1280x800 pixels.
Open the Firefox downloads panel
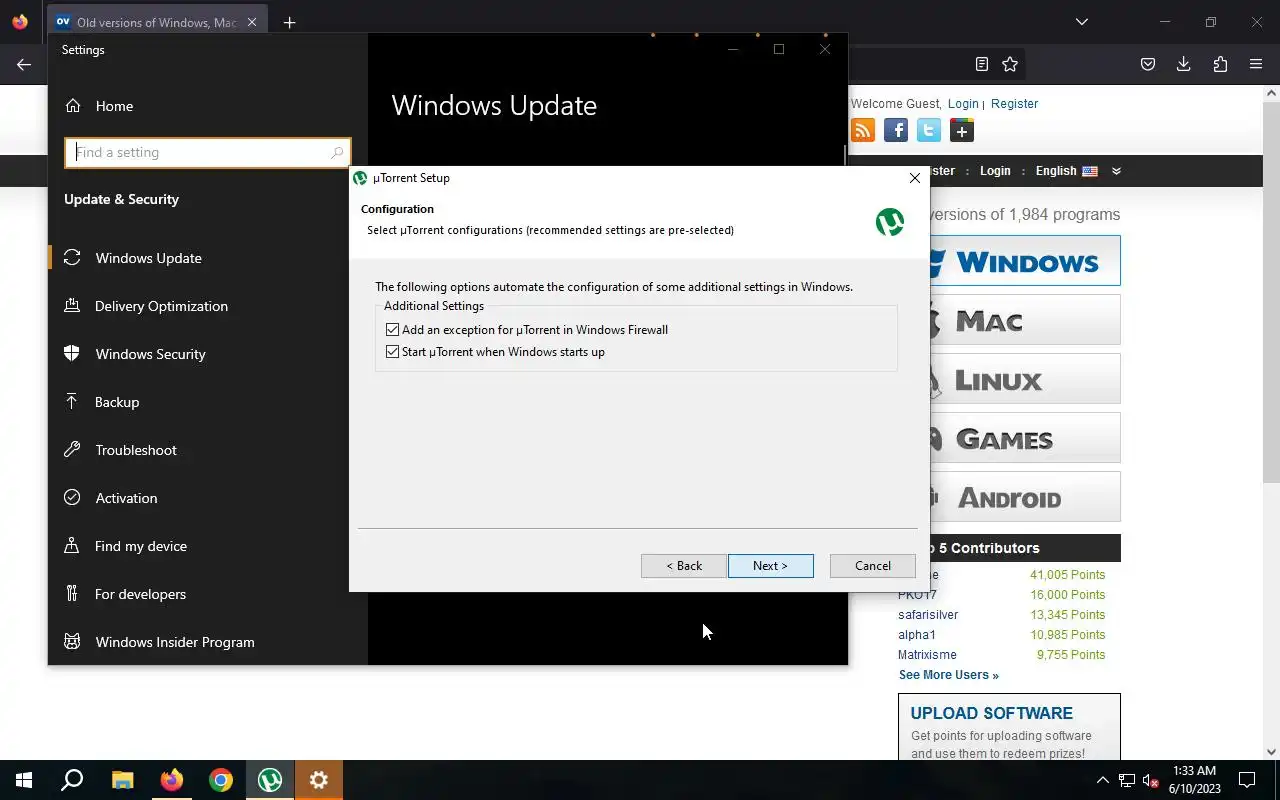click(1183, 64)
